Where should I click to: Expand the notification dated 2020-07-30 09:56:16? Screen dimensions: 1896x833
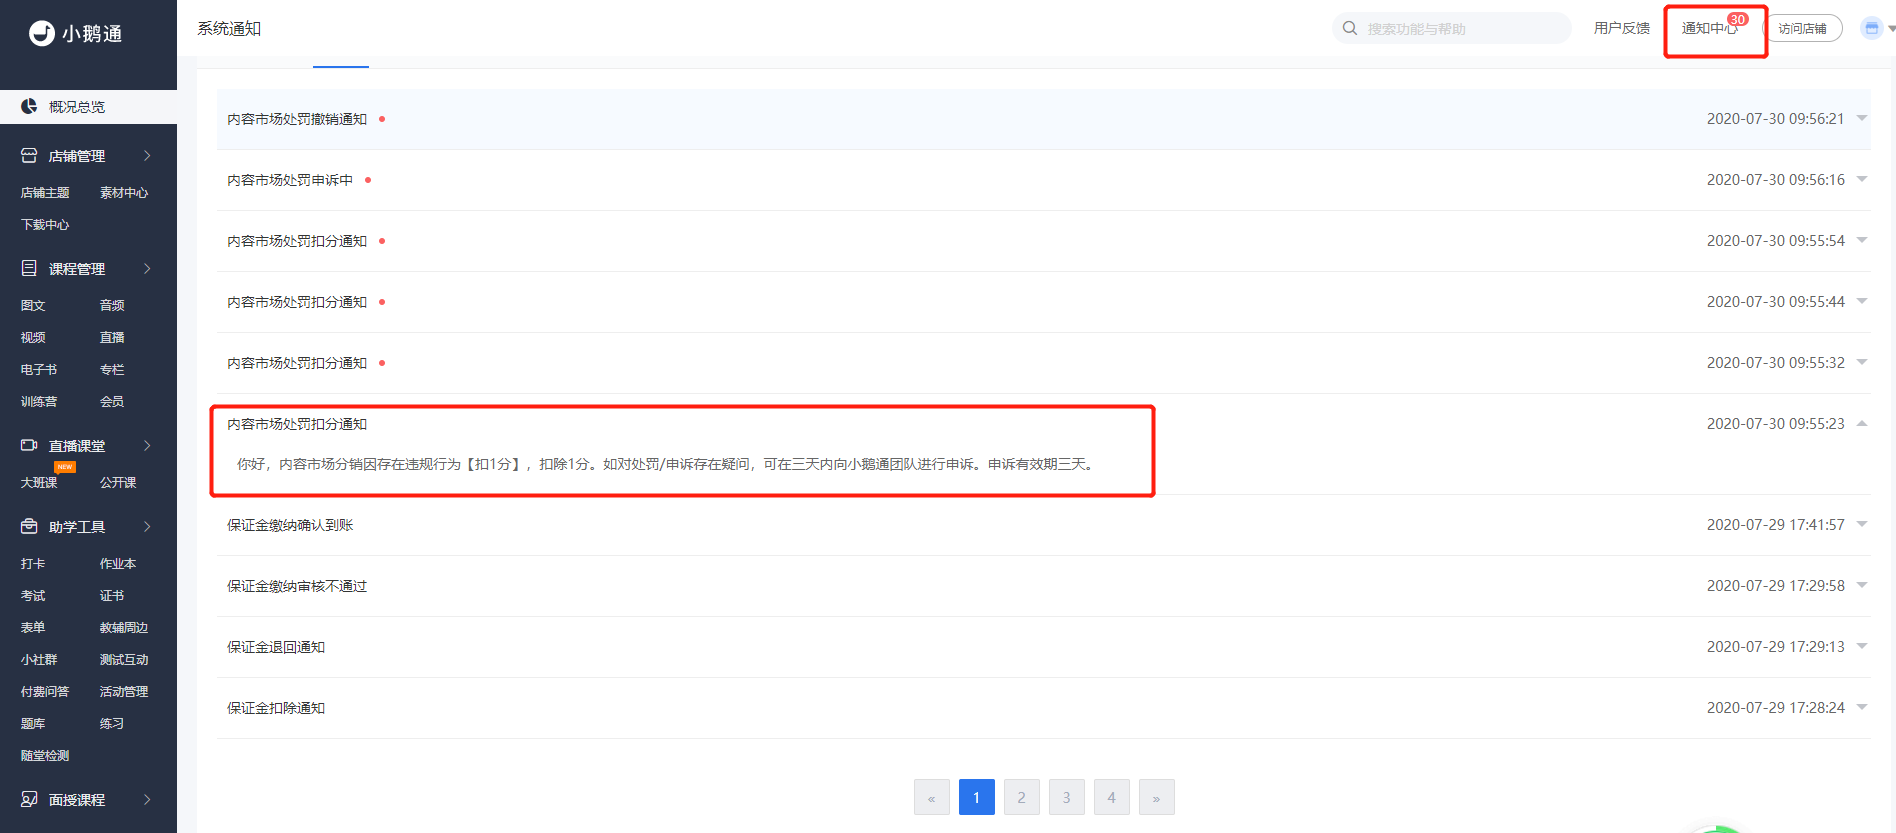(x=1862, y=179)
